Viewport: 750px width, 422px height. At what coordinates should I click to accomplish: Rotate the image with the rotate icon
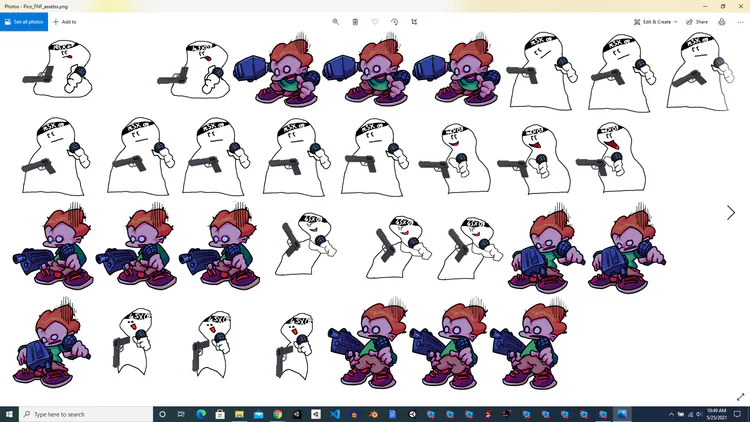point(394,22)
